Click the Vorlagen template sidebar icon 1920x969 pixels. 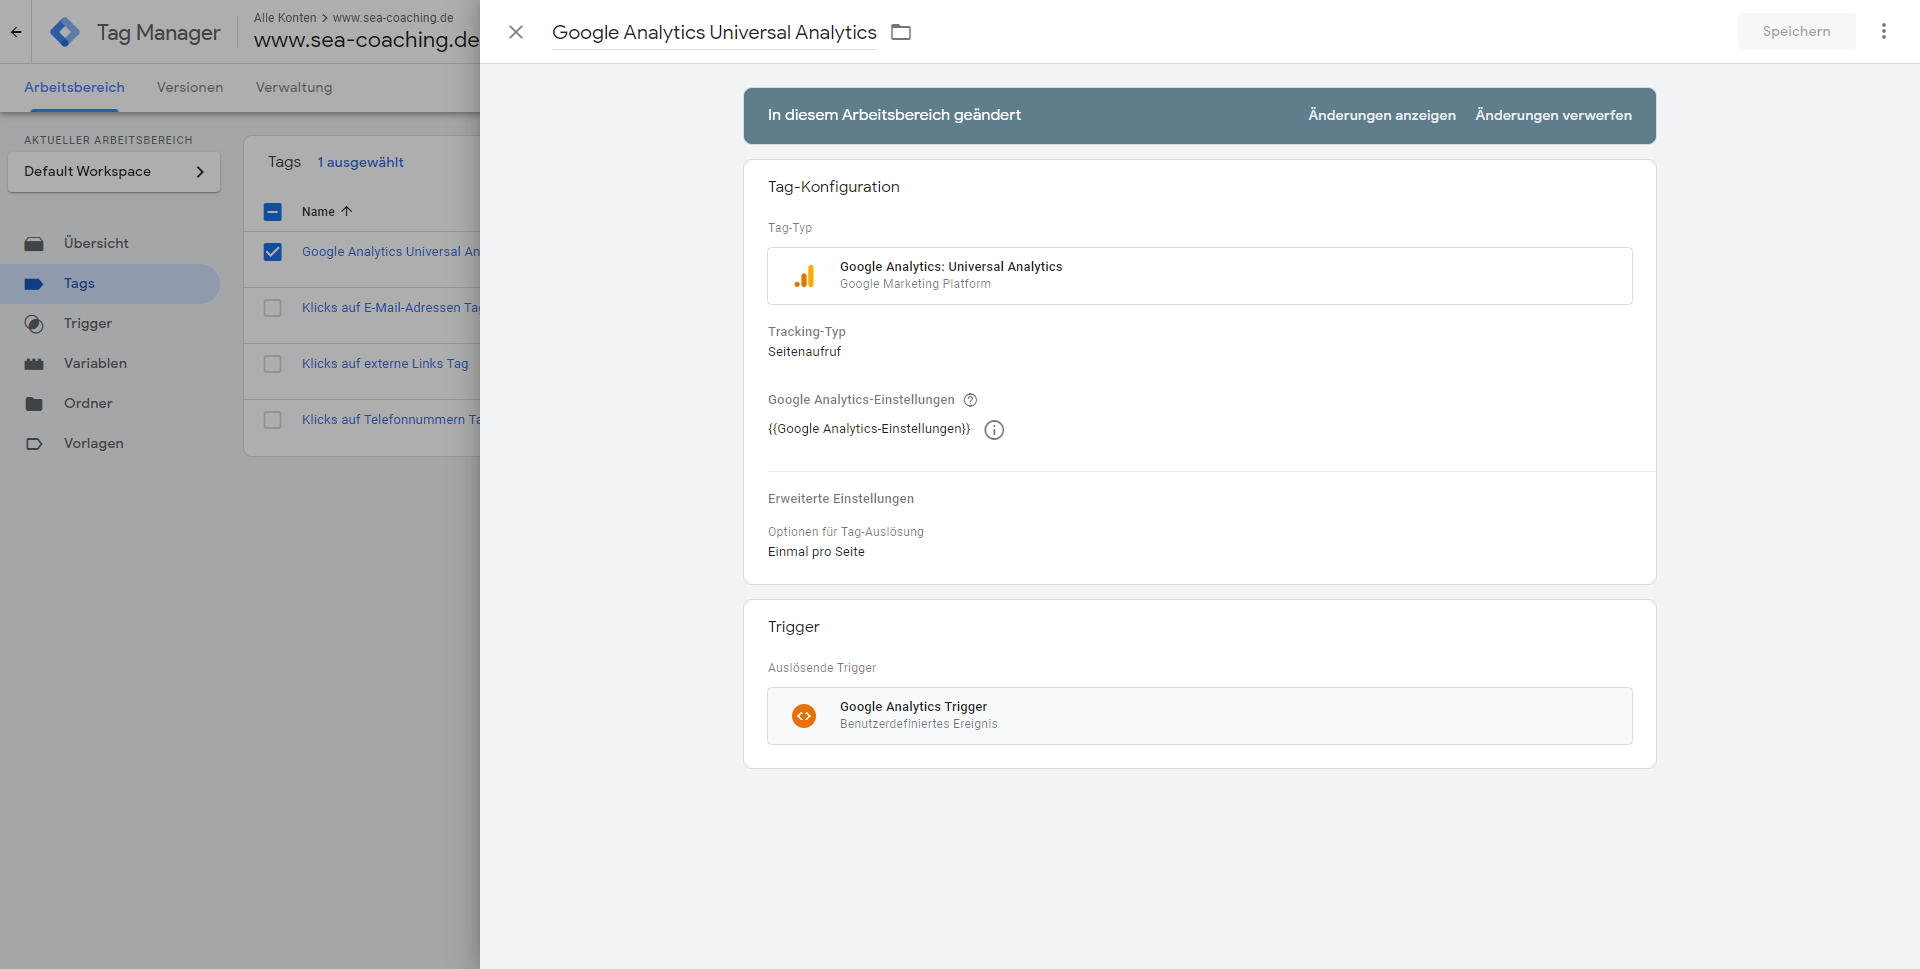point(34,444)
